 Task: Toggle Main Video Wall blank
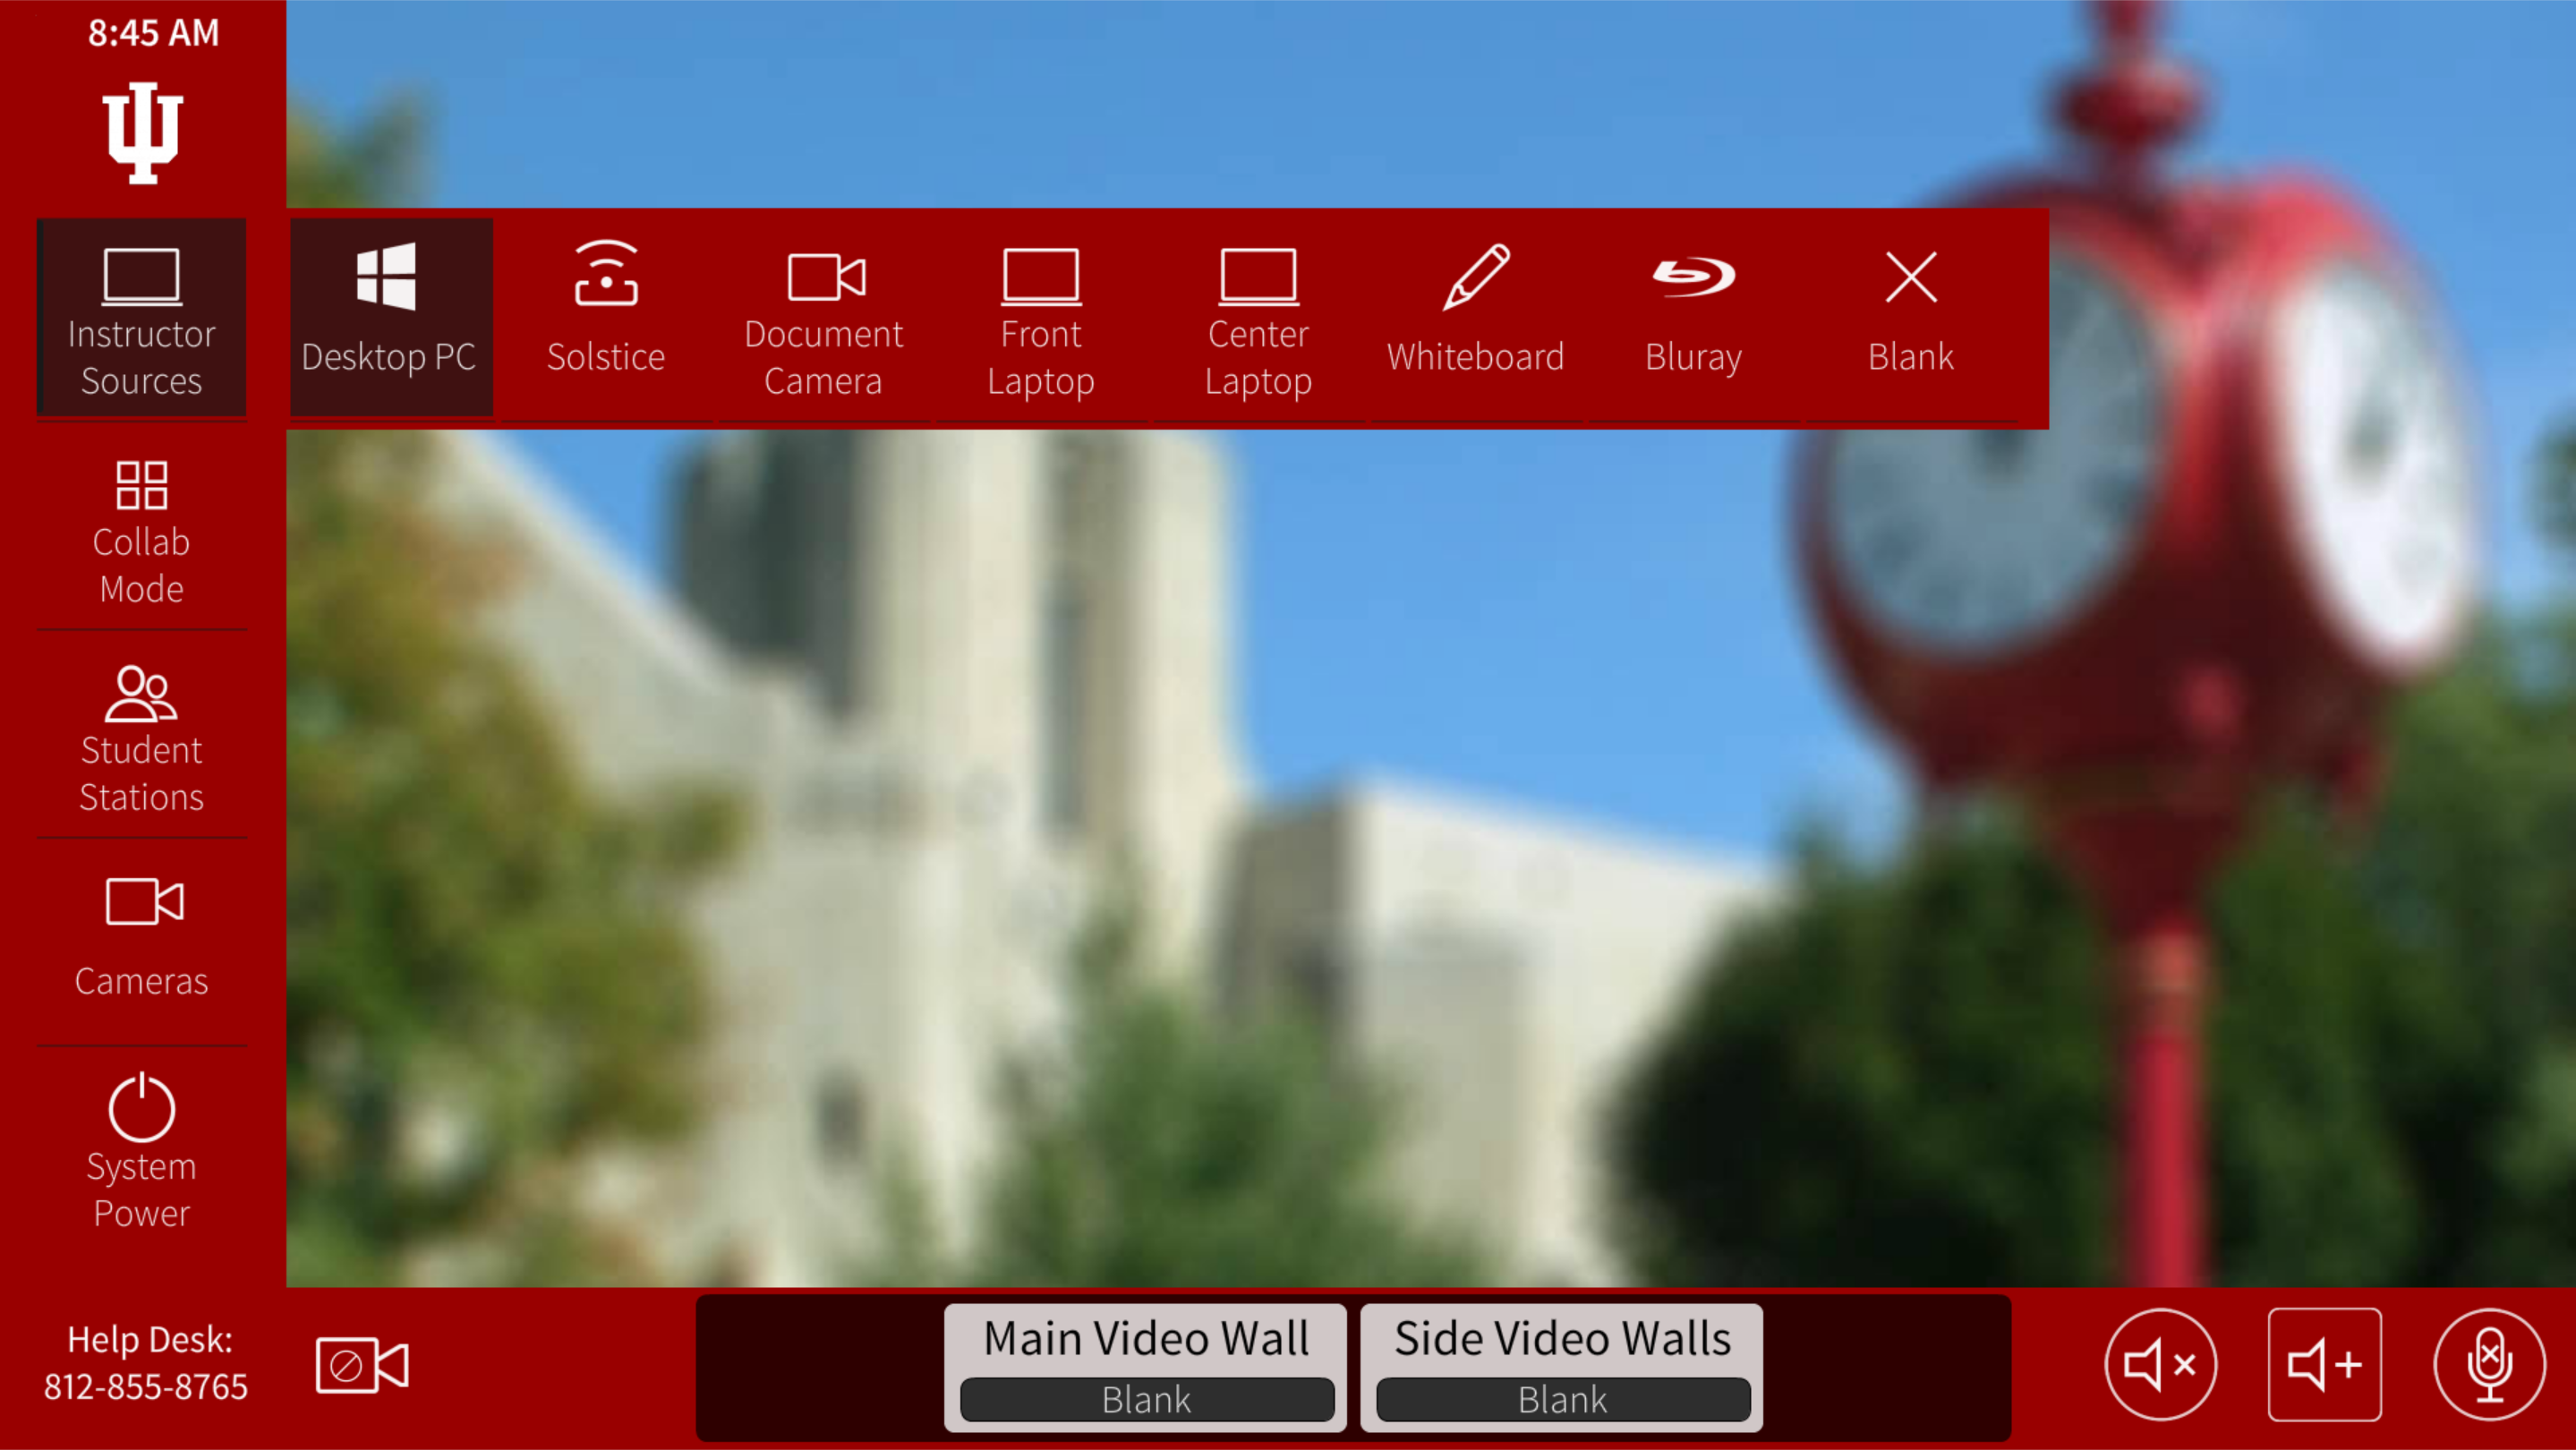pyautogui.click(x=1145, y=1399)
